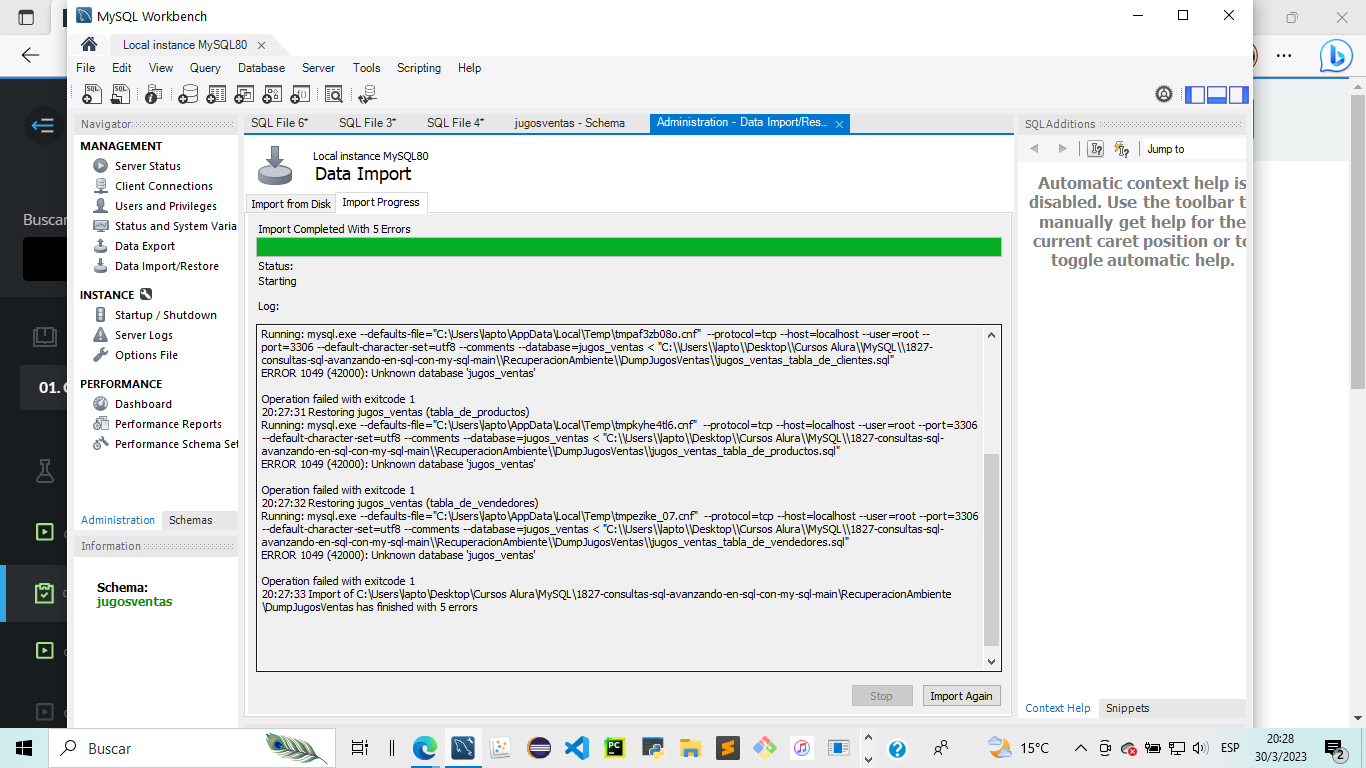Open the Tools menu
The width and height of the screenshot is (1366, 768).
(x=367, y=68)
